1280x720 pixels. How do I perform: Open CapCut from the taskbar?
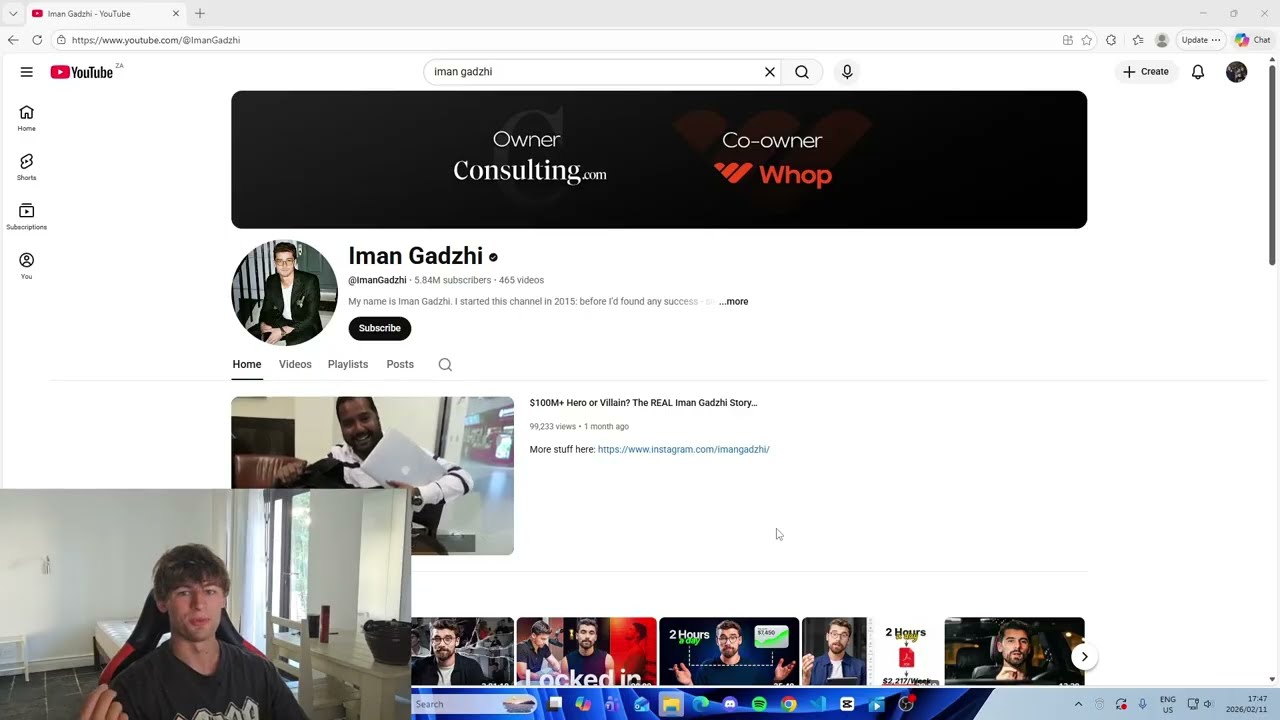click(x=847, y=705)
